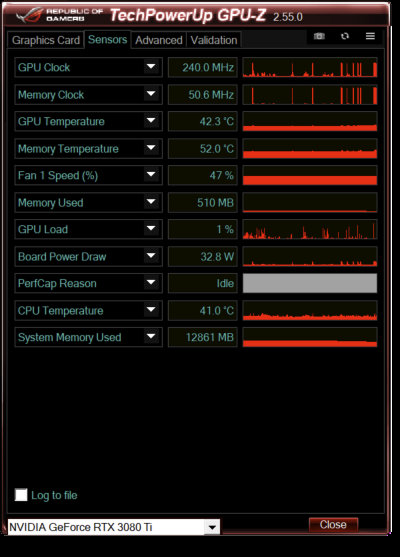Click the 47 % fan speed value
Screen dimensions: 400x557
pyautogui.click(x=202, y=175)
